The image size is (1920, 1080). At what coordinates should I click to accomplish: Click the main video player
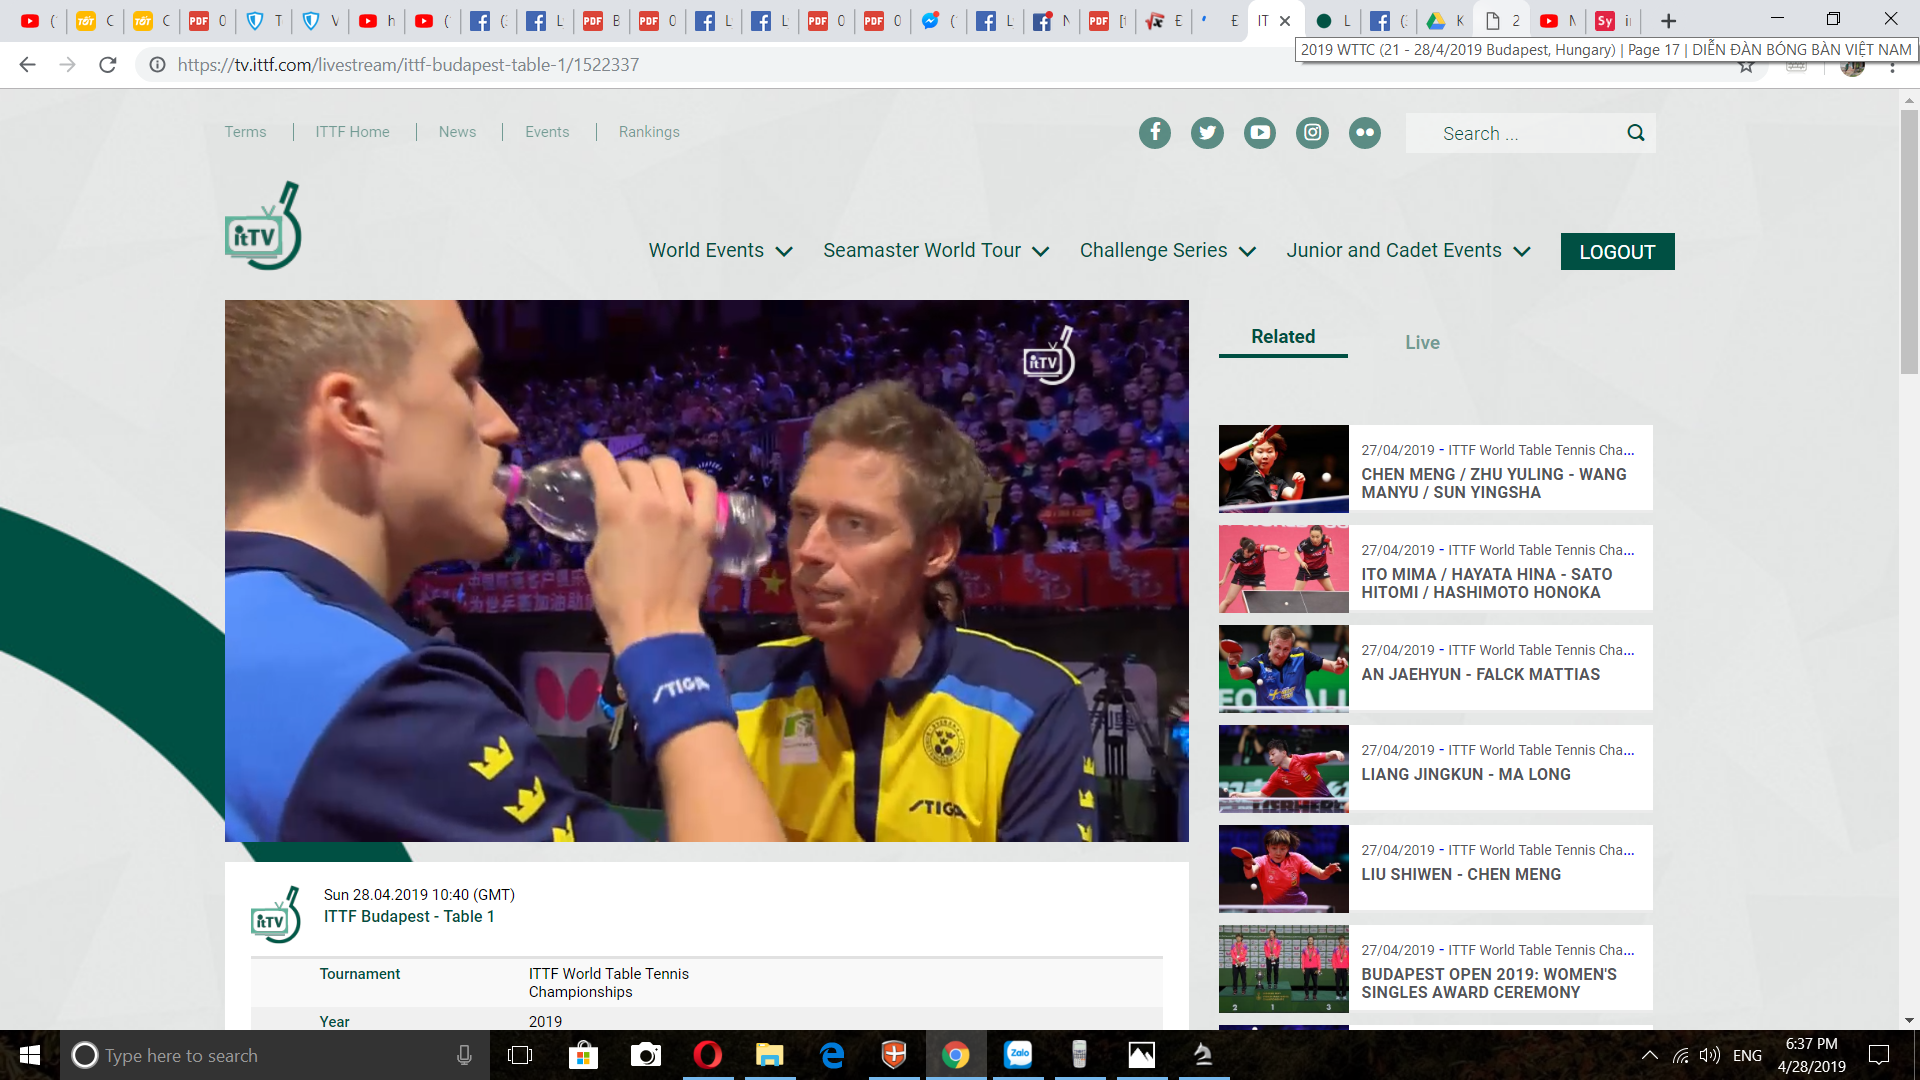(706, 571)
